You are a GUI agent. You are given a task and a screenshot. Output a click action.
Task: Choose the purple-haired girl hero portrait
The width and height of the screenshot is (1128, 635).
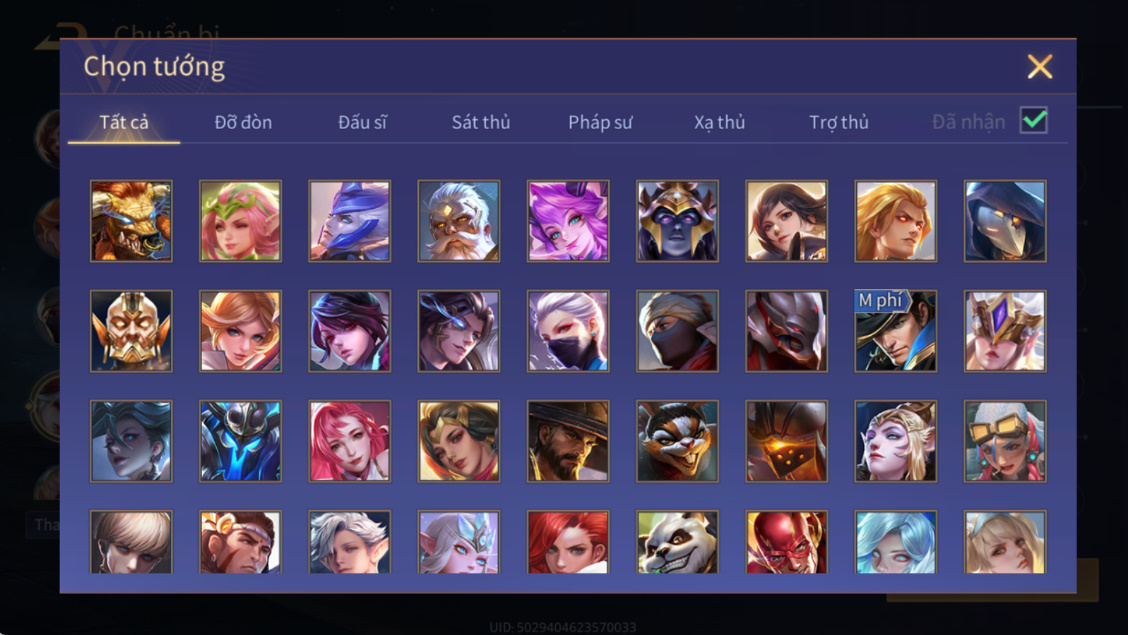[x=568, y=221]
